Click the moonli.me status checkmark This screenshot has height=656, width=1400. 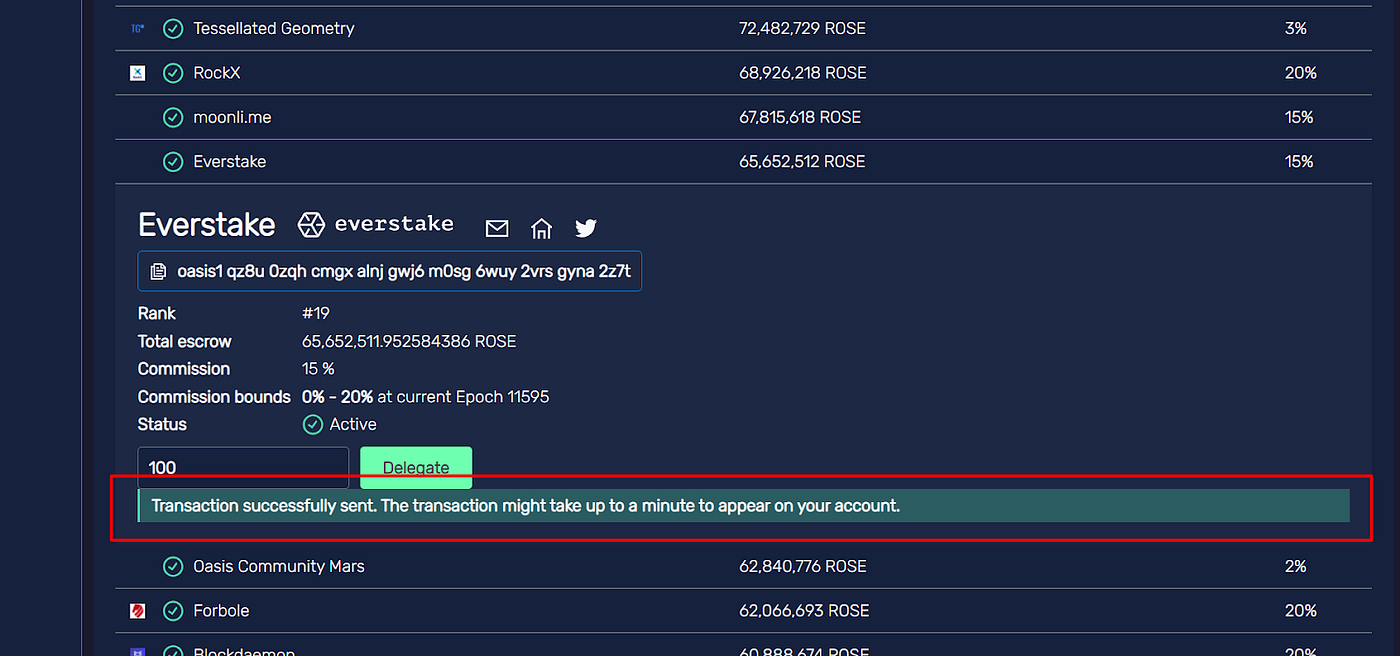pyautogui.click(x=173, y=117)
